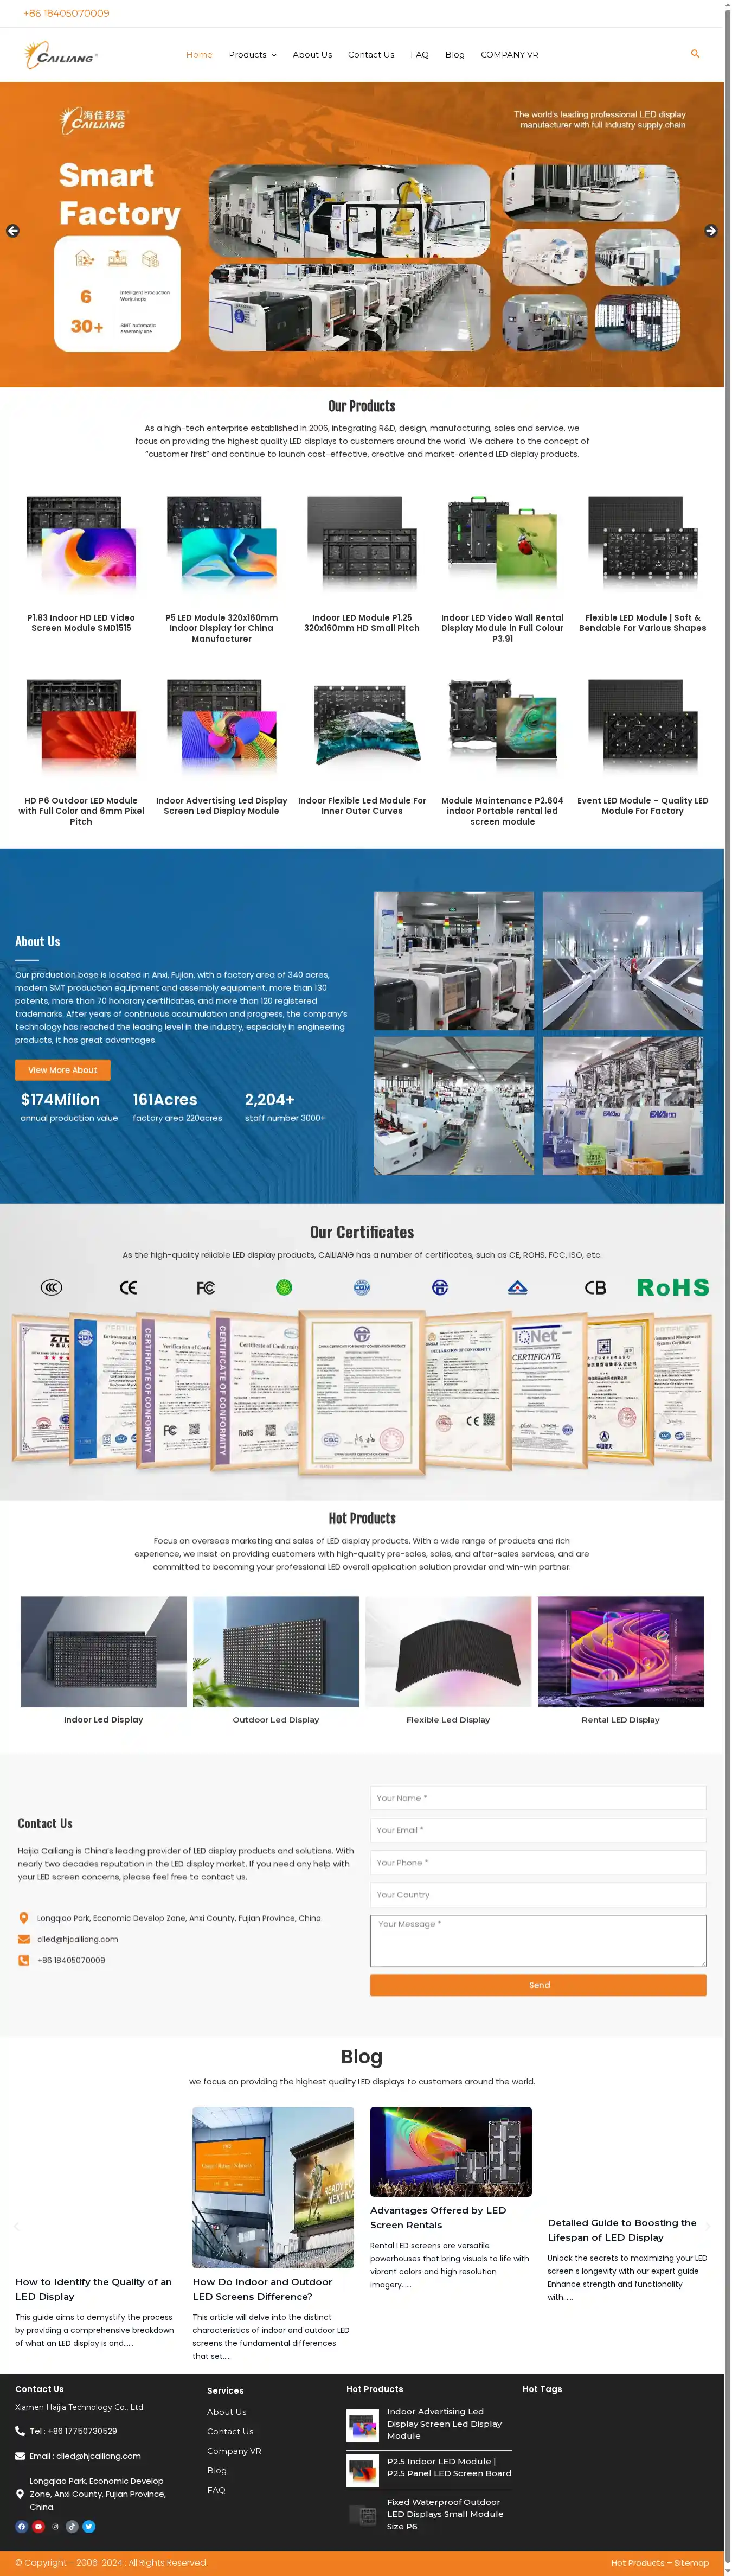The width and height of the screenshot is (732, 2576).
Task: Open the TikTok social icon in footer
Action: coord(72,2526)
